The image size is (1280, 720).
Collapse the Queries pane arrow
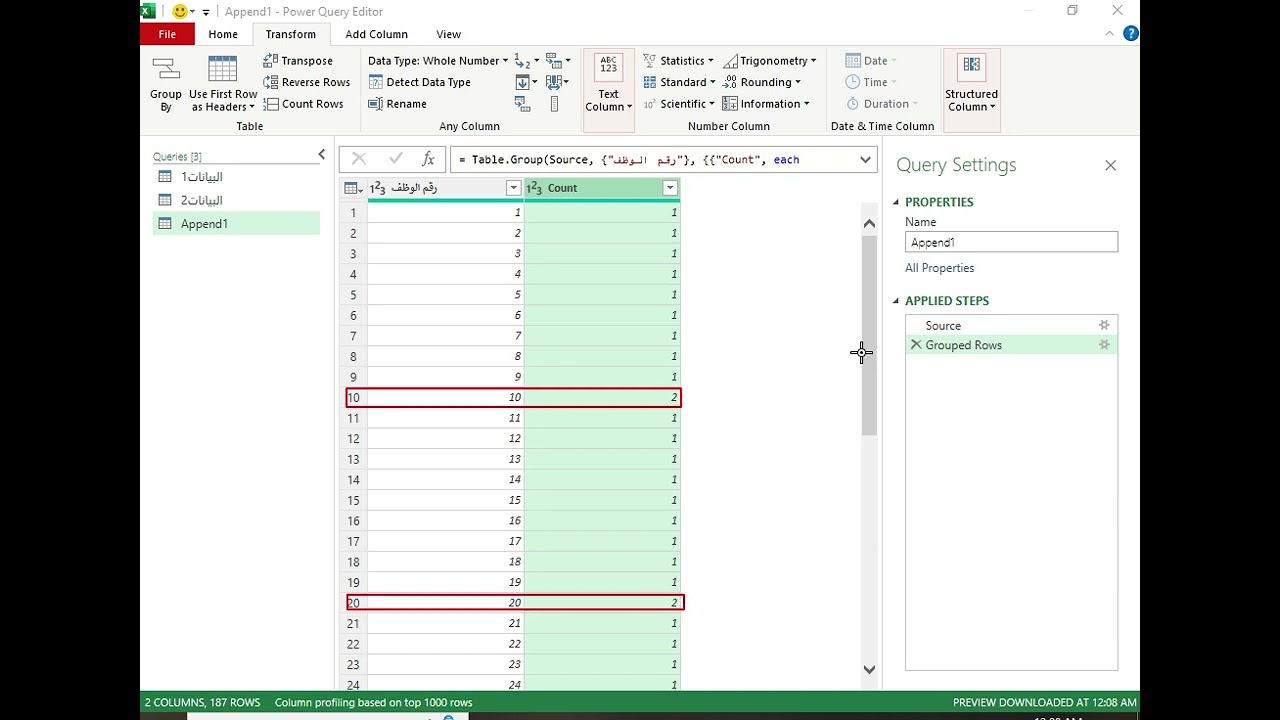(321, 155)
